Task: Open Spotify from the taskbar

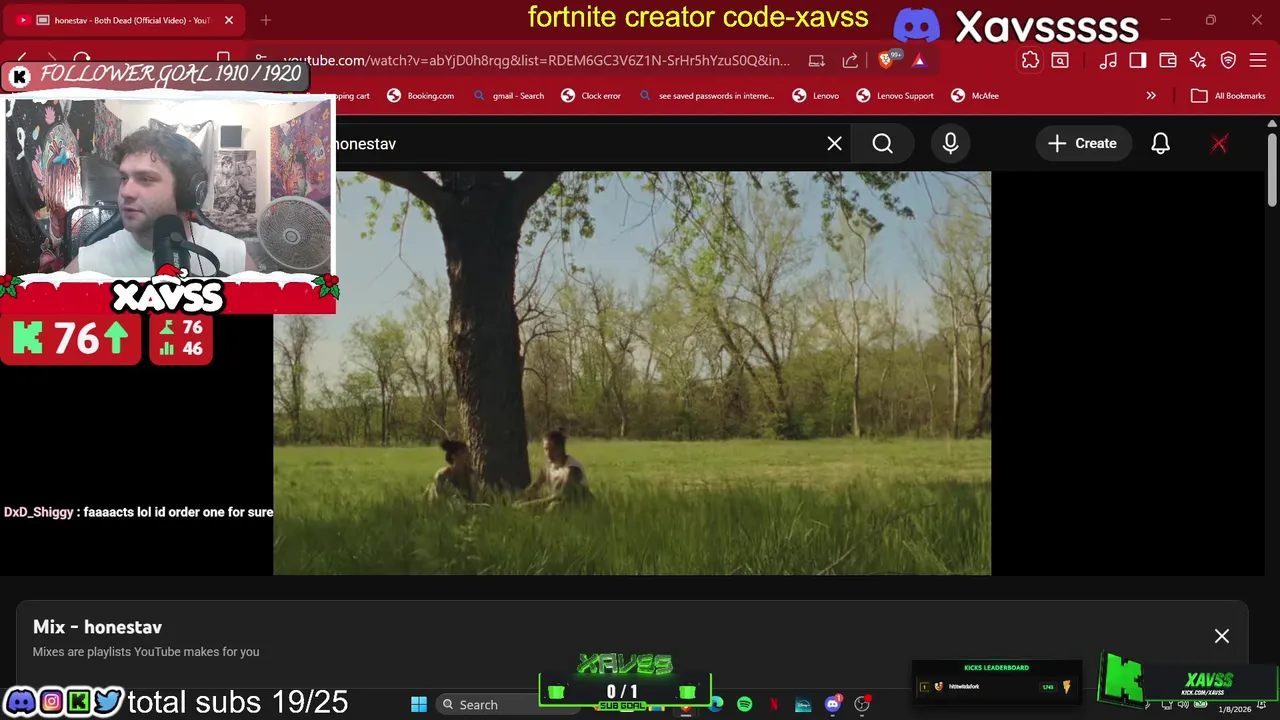Action: click(745, 705)
